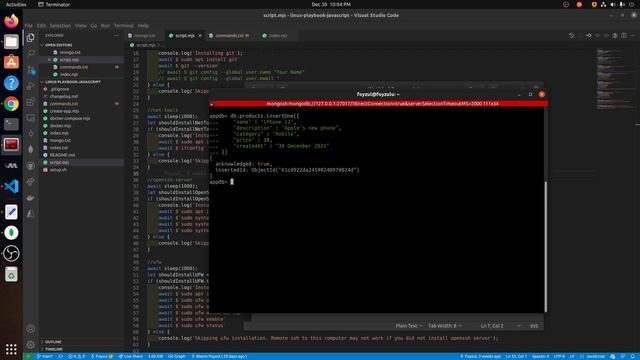The height and width of the screenshot is (360, 640).
Task: Open the Files app from the dock
Action: tap(11, 41)
